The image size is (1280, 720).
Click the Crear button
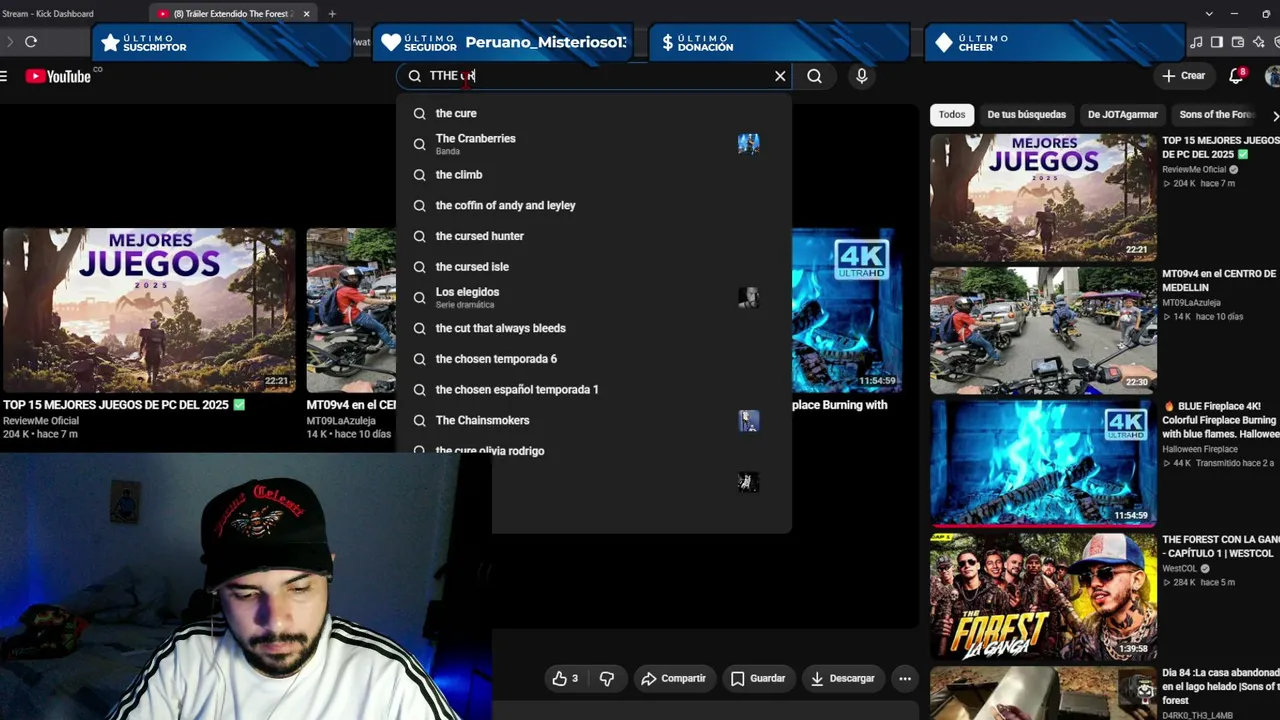click(x=1184, y=76)
